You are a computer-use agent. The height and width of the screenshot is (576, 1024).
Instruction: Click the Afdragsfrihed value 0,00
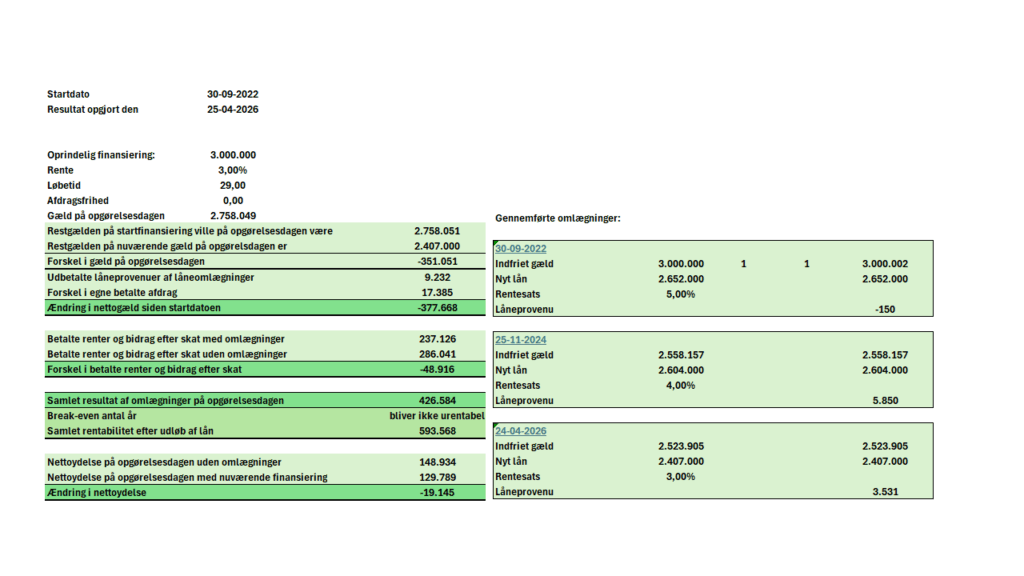(232, 200)
